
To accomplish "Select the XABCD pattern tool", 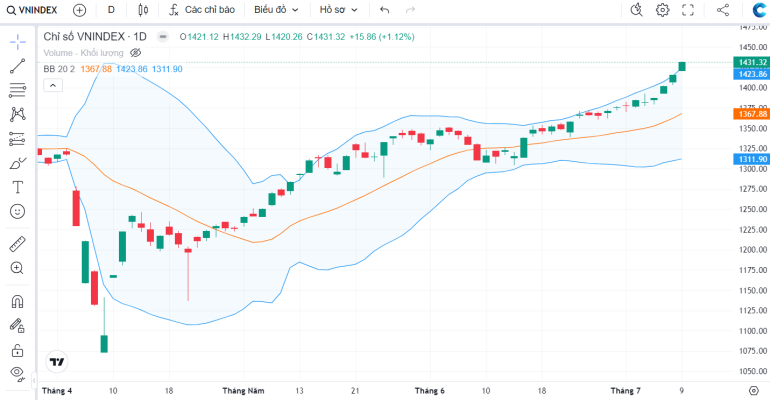I will tap(18, 114).
